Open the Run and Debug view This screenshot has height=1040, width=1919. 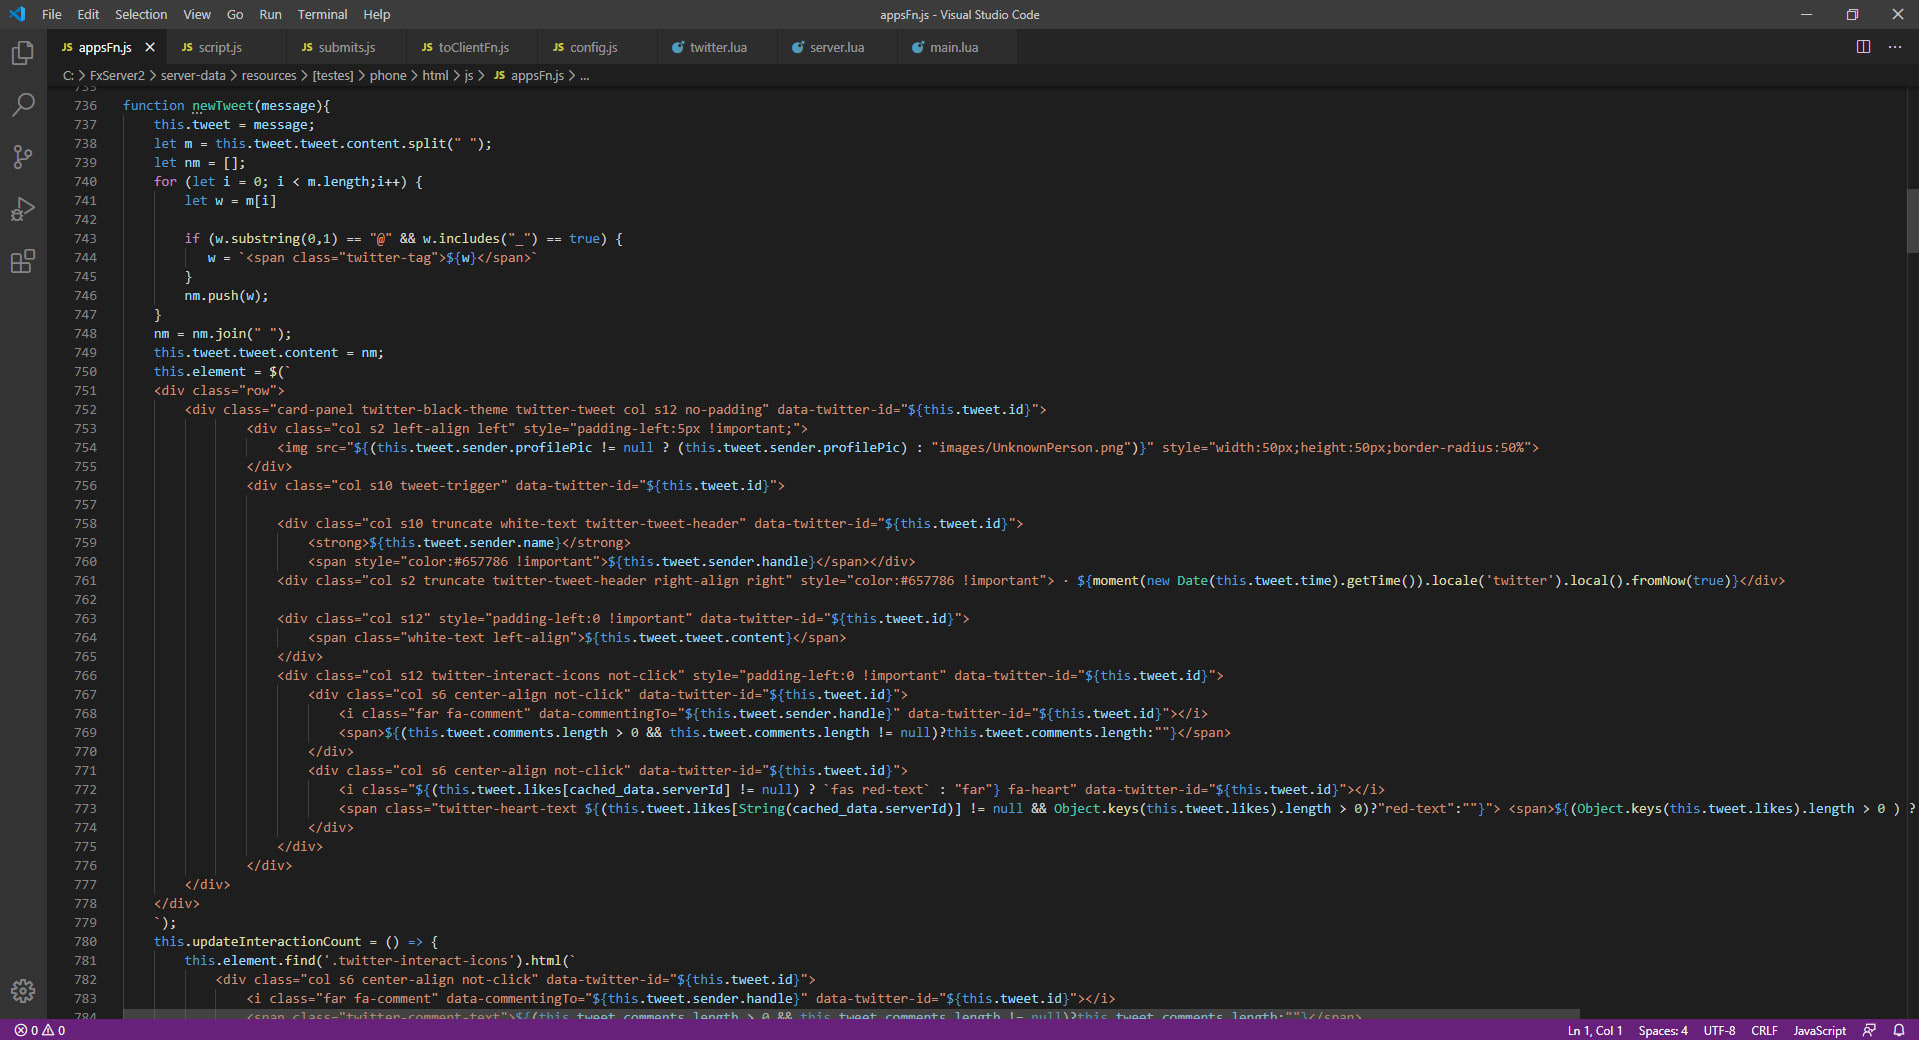point(22,209)
